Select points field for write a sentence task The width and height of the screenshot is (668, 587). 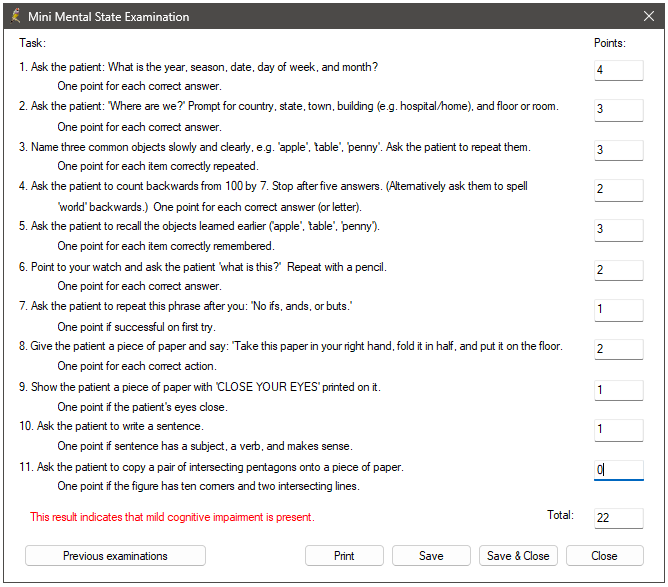[x=619, y=430]
